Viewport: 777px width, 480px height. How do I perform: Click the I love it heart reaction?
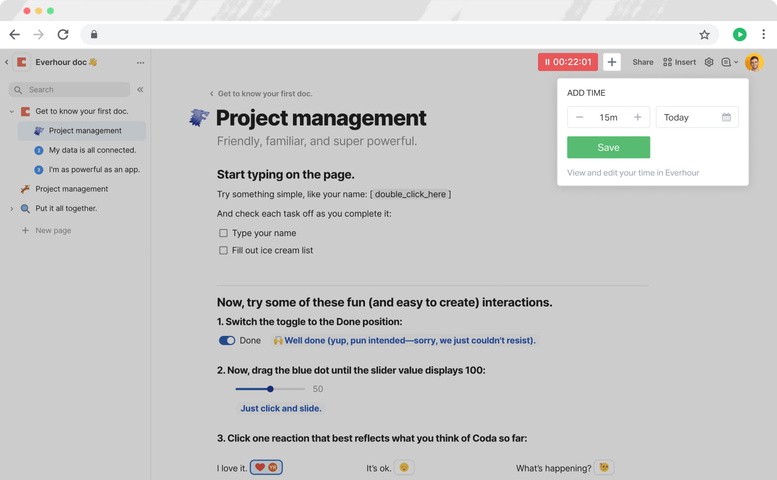point(266,467)
